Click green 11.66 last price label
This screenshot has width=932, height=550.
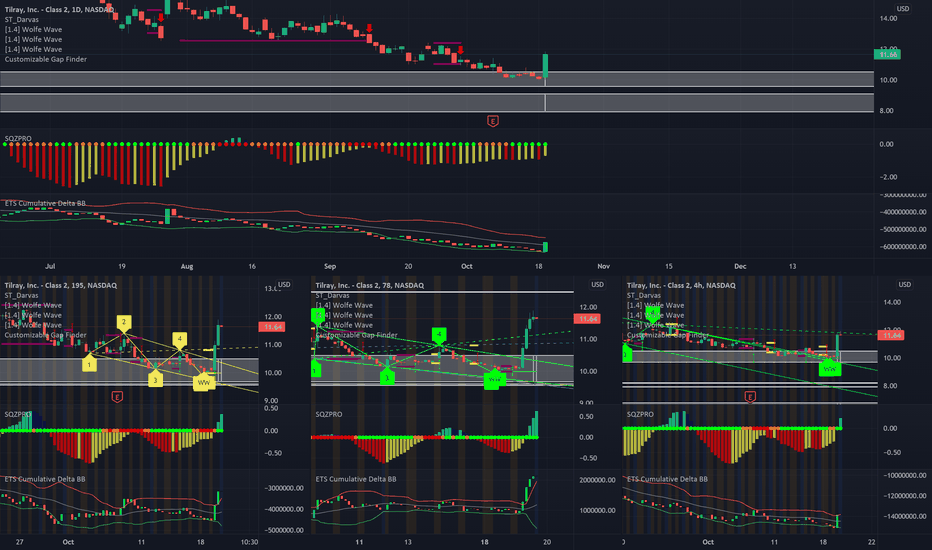click(x=887, y=54)
